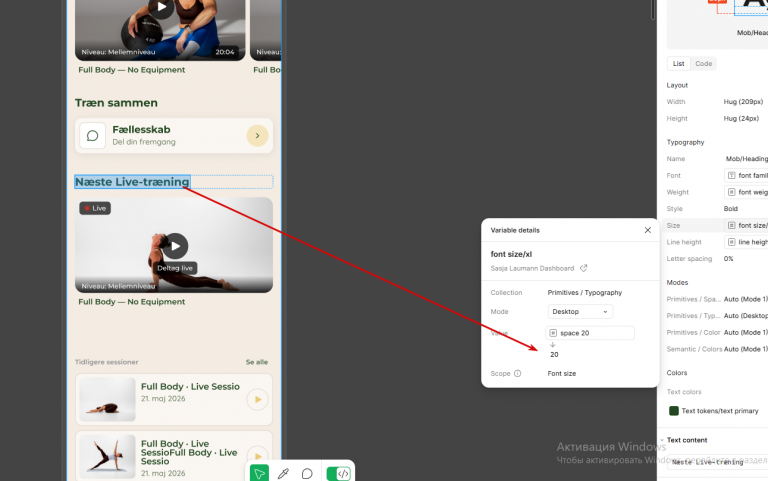Screen dimensions: 768x481
Task: Play the Live session video
Action: tap(175, 246)
